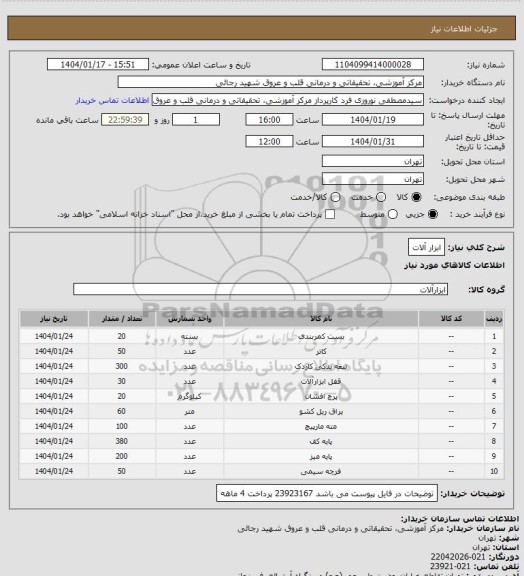Click item name مته مارپیچ
The width and height of the screenshot is (524, 576).
[321, 426]
